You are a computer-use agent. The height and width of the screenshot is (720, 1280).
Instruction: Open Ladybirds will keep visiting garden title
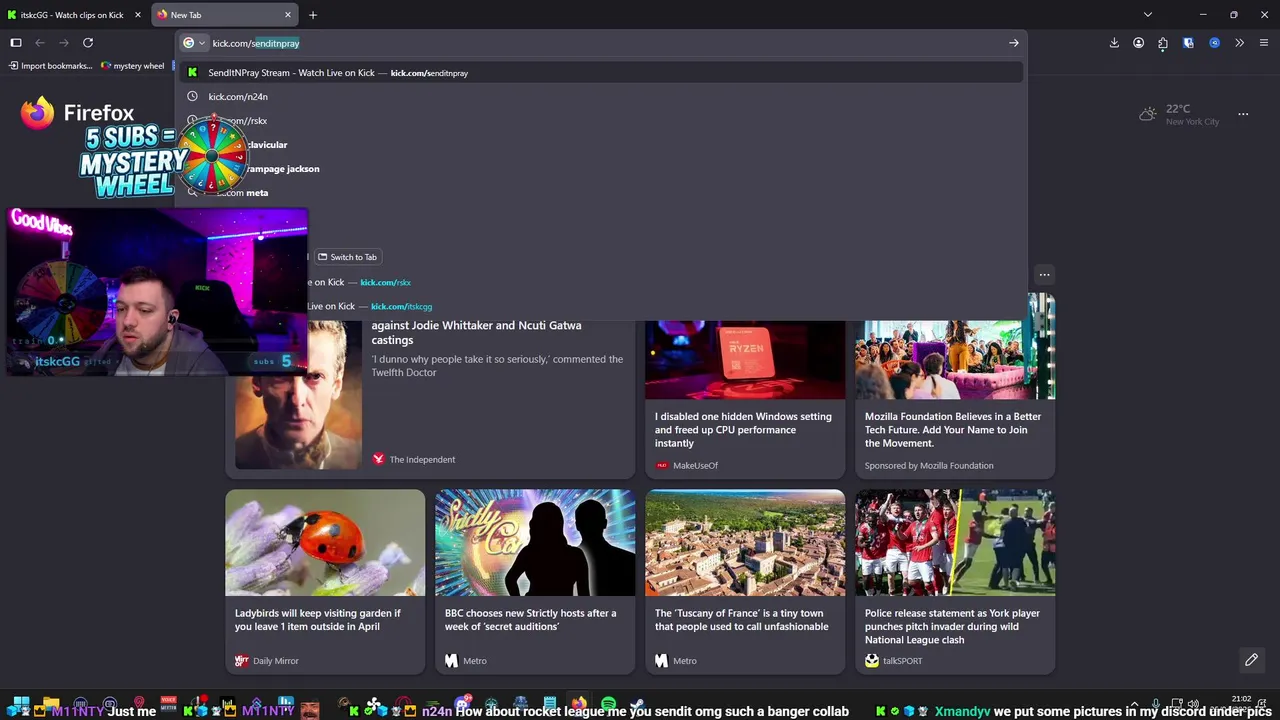tap(318, 620)
